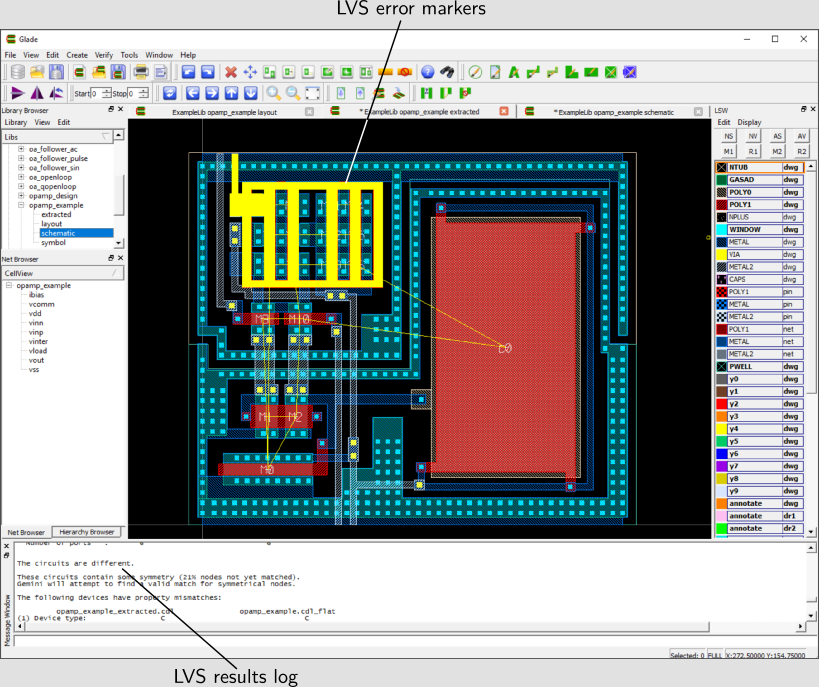
Task: Toggle the AS button in LSW panel
Action: point(777,135)
